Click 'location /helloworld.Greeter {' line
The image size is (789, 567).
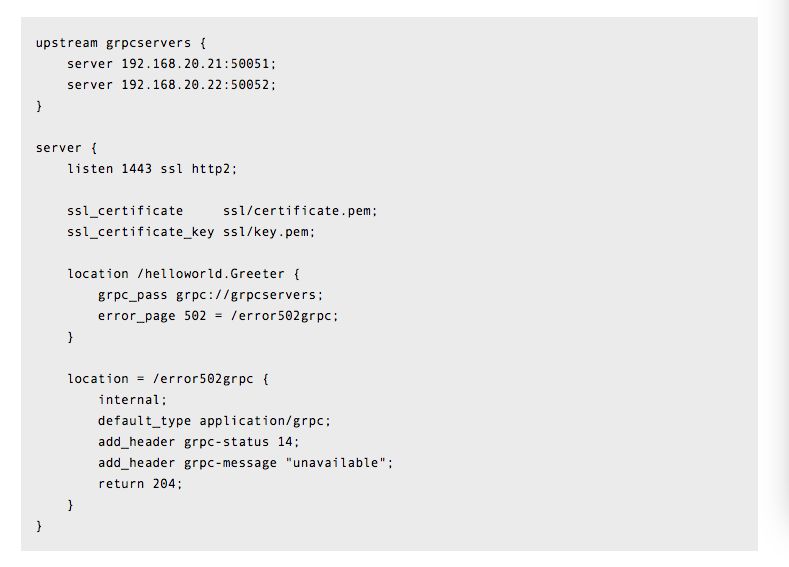(x=183, y=274)
